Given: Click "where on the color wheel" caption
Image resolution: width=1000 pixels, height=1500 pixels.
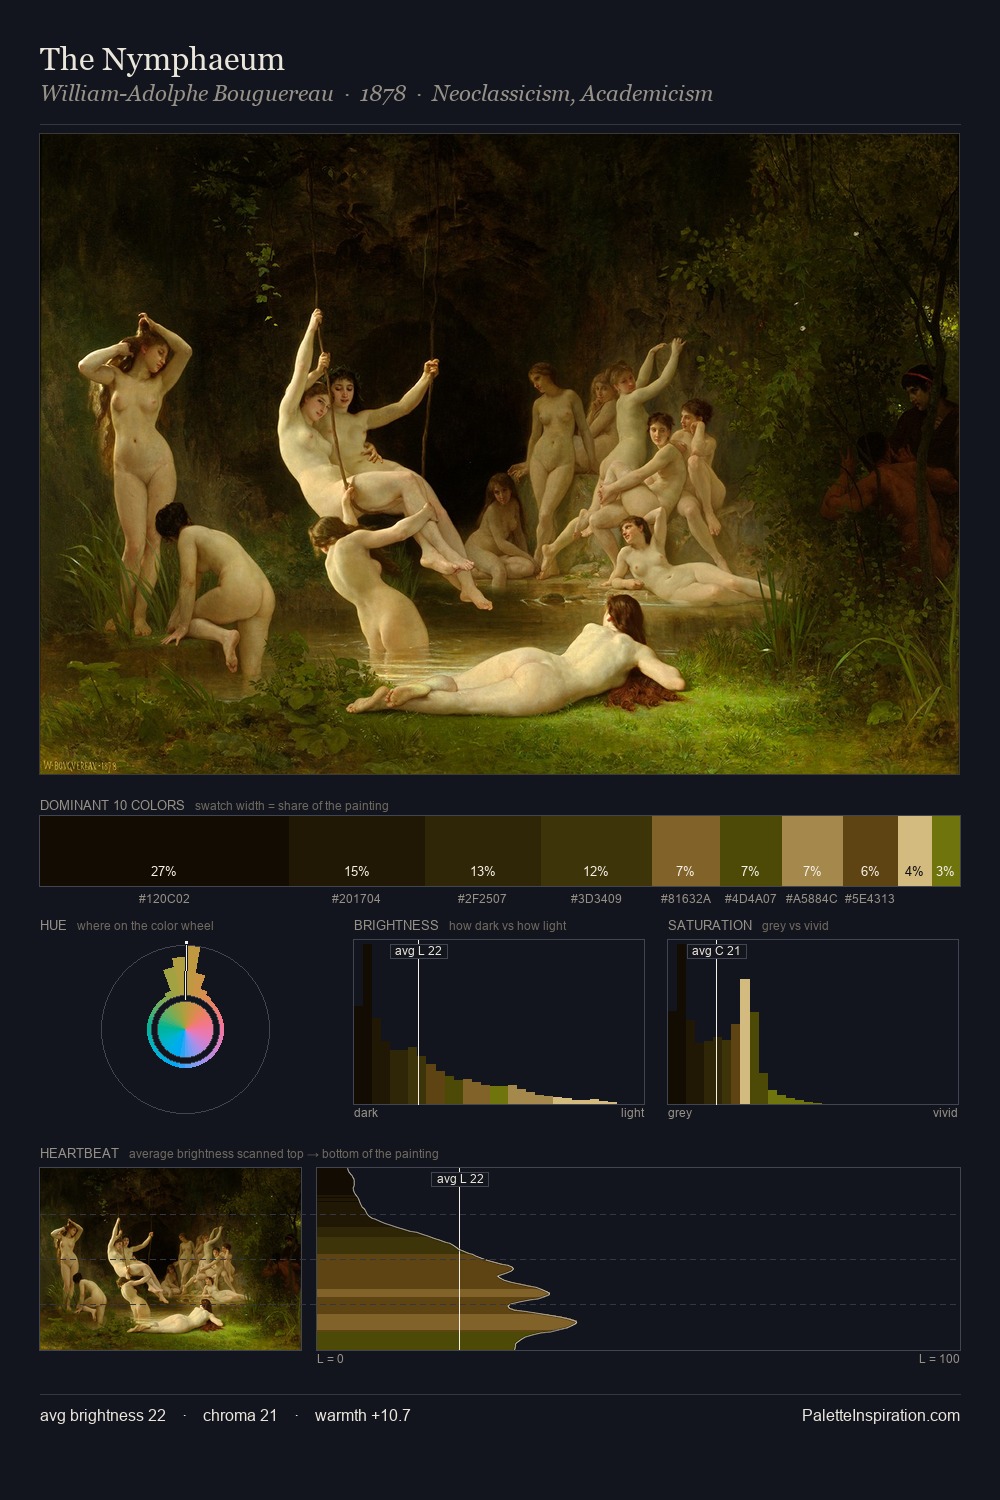Looking at the screenshot, I should 145,926.
